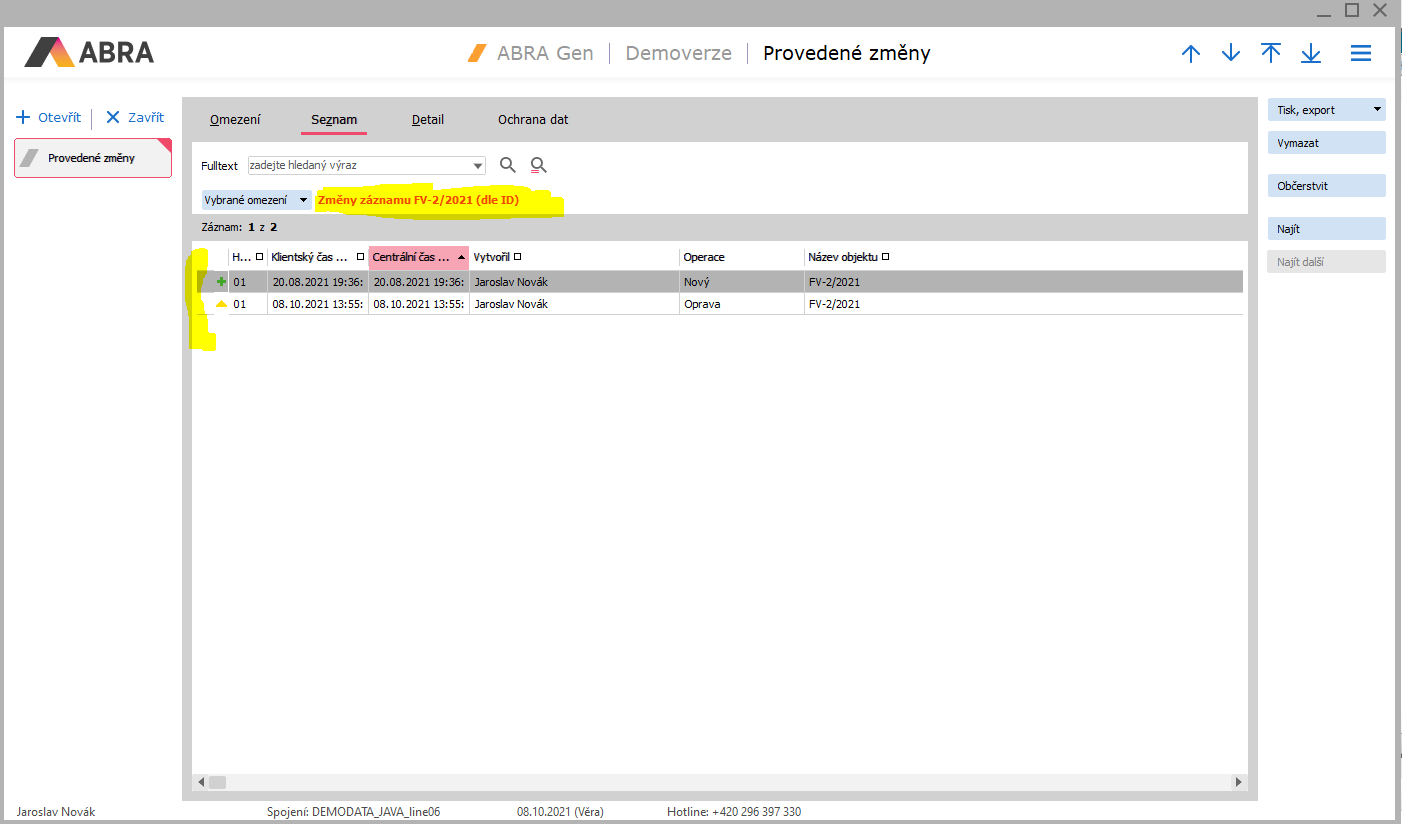The height and width of the screenshot is (824, 1402).
Task: Jump to first record with top-bar arrow
Action: (x=1271, y=54)
